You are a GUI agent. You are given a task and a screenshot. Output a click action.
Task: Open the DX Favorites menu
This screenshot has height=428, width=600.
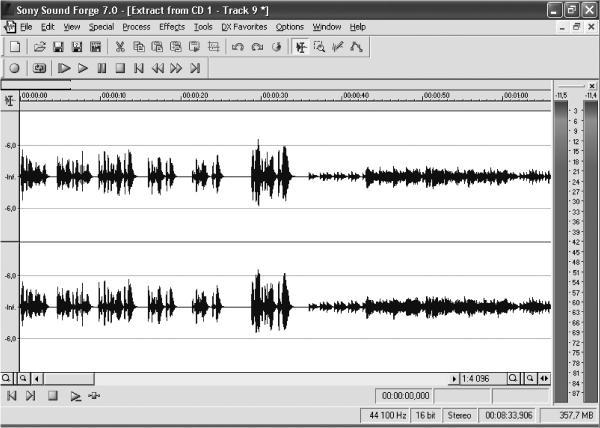[x=244, y=27]
